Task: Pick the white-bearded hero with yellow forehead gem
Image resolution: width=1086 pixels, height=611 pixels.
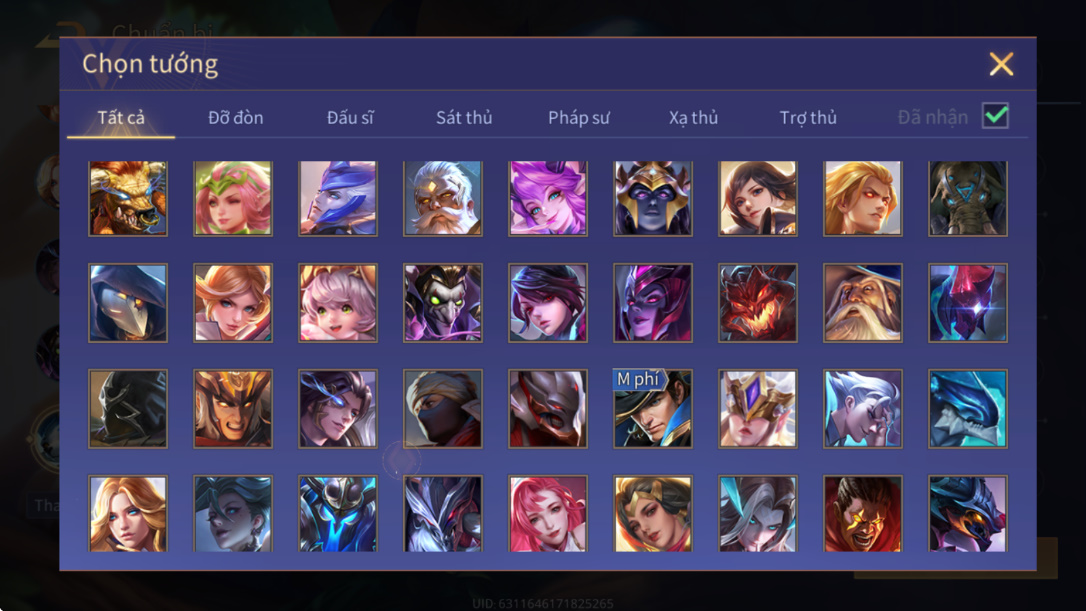Action: [443, 198]
